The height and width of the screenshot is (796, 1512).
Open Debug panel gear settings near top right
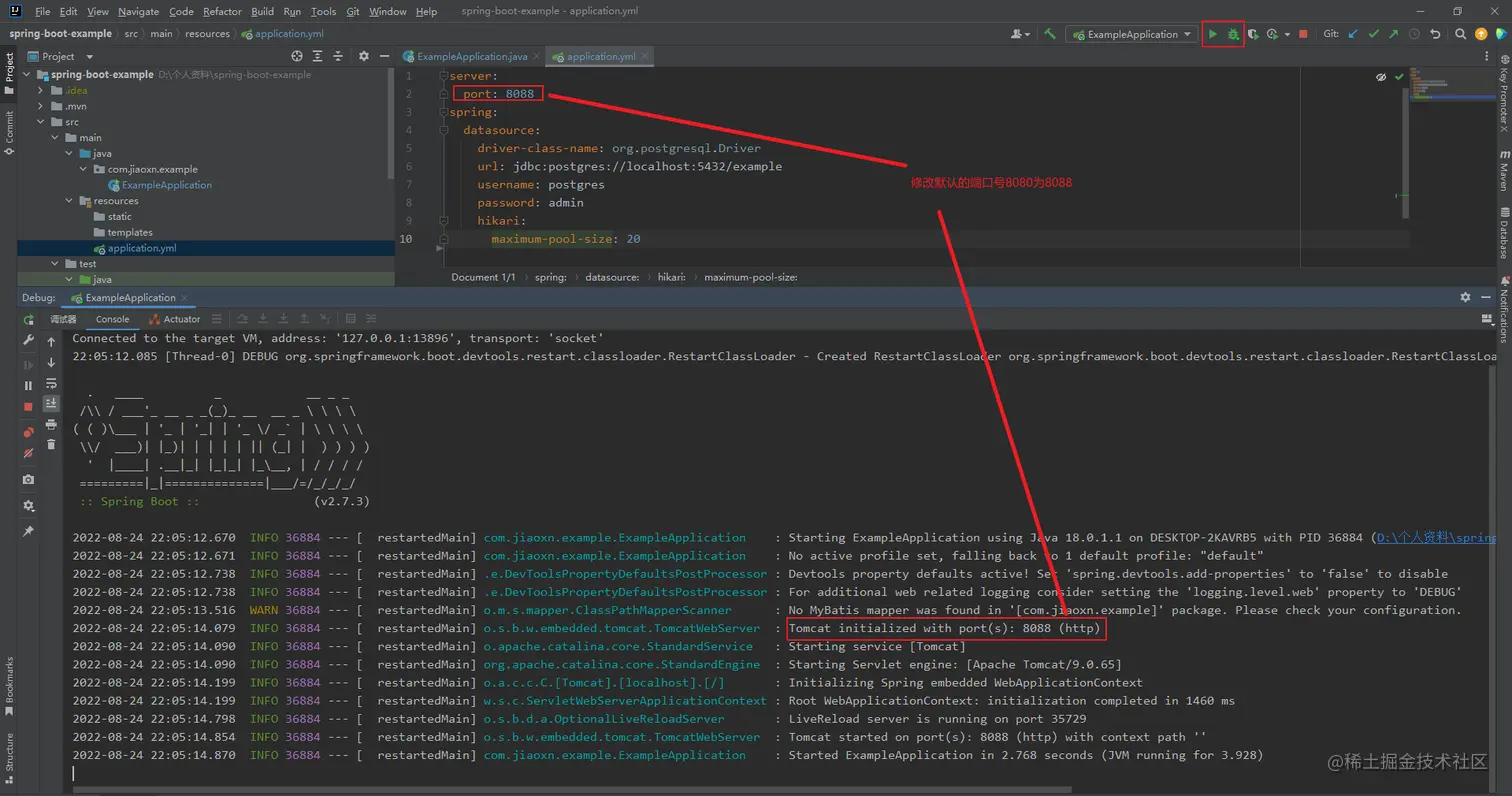[x=1465, y=297]
